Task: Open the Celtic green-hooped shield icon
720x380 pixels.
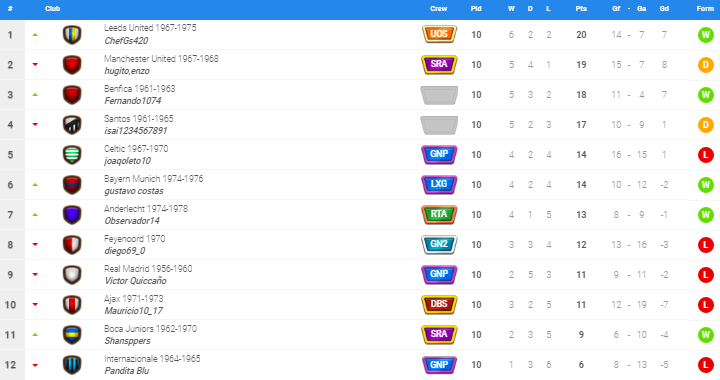Action: coord(72,155)
